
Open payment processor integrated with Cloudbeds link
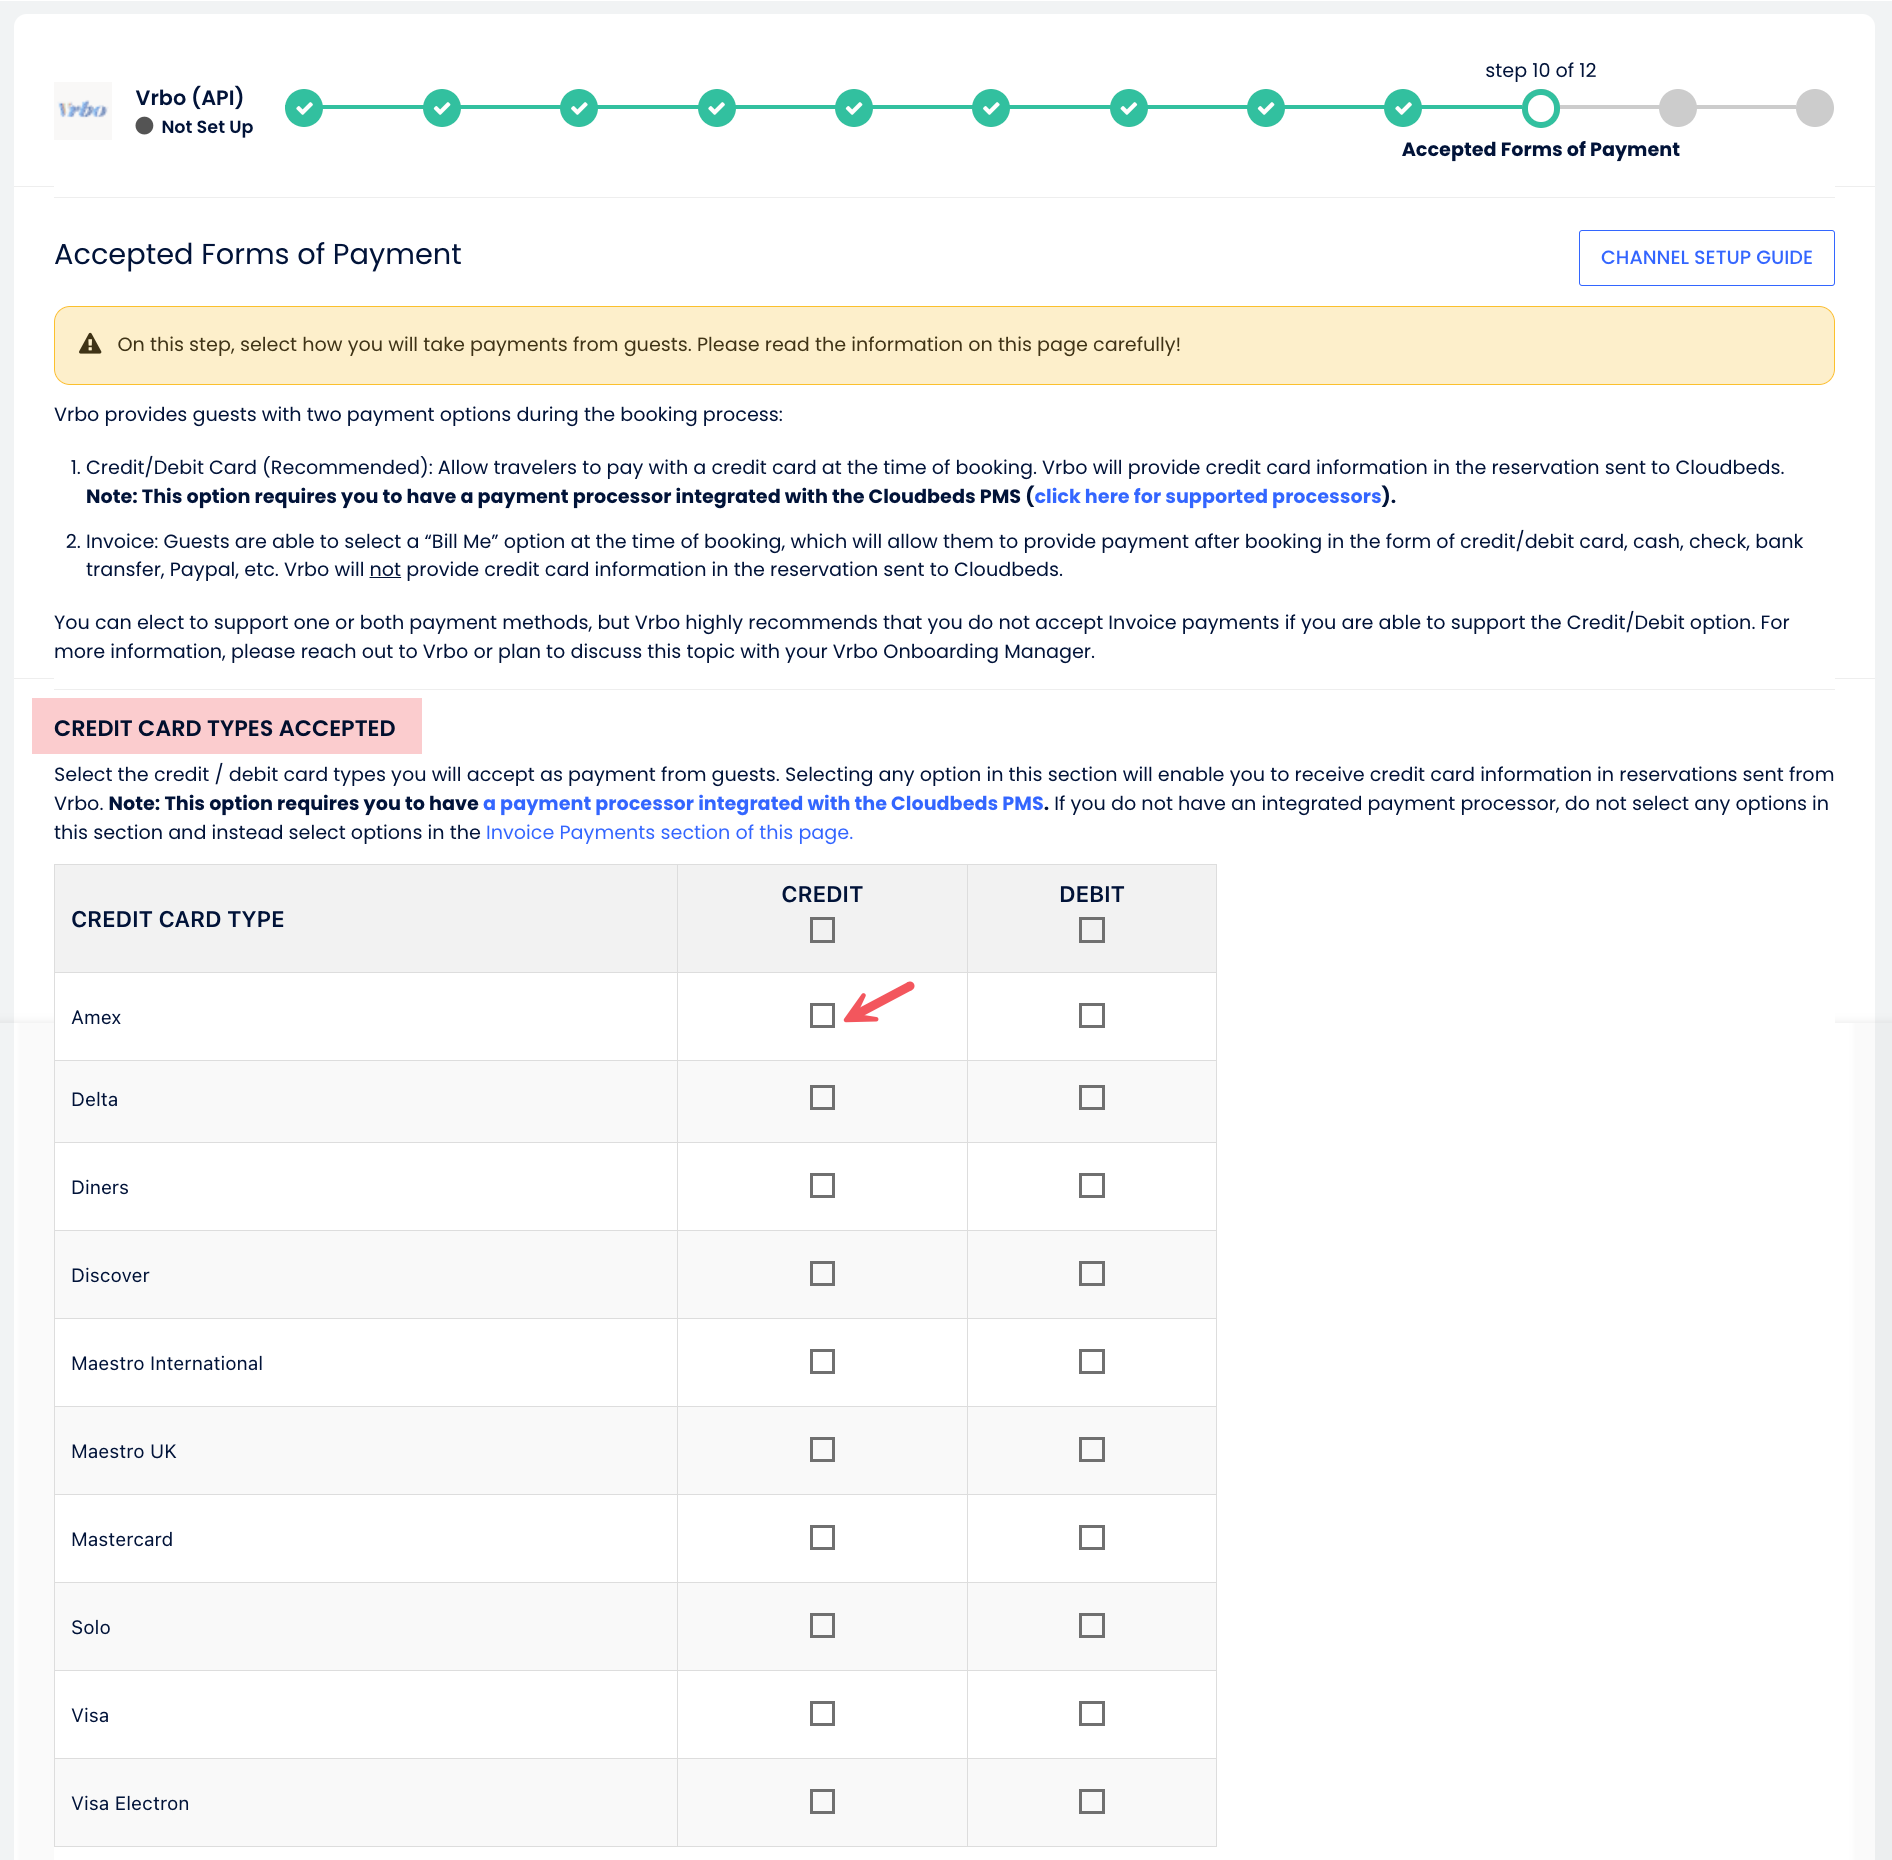point(763,804)
